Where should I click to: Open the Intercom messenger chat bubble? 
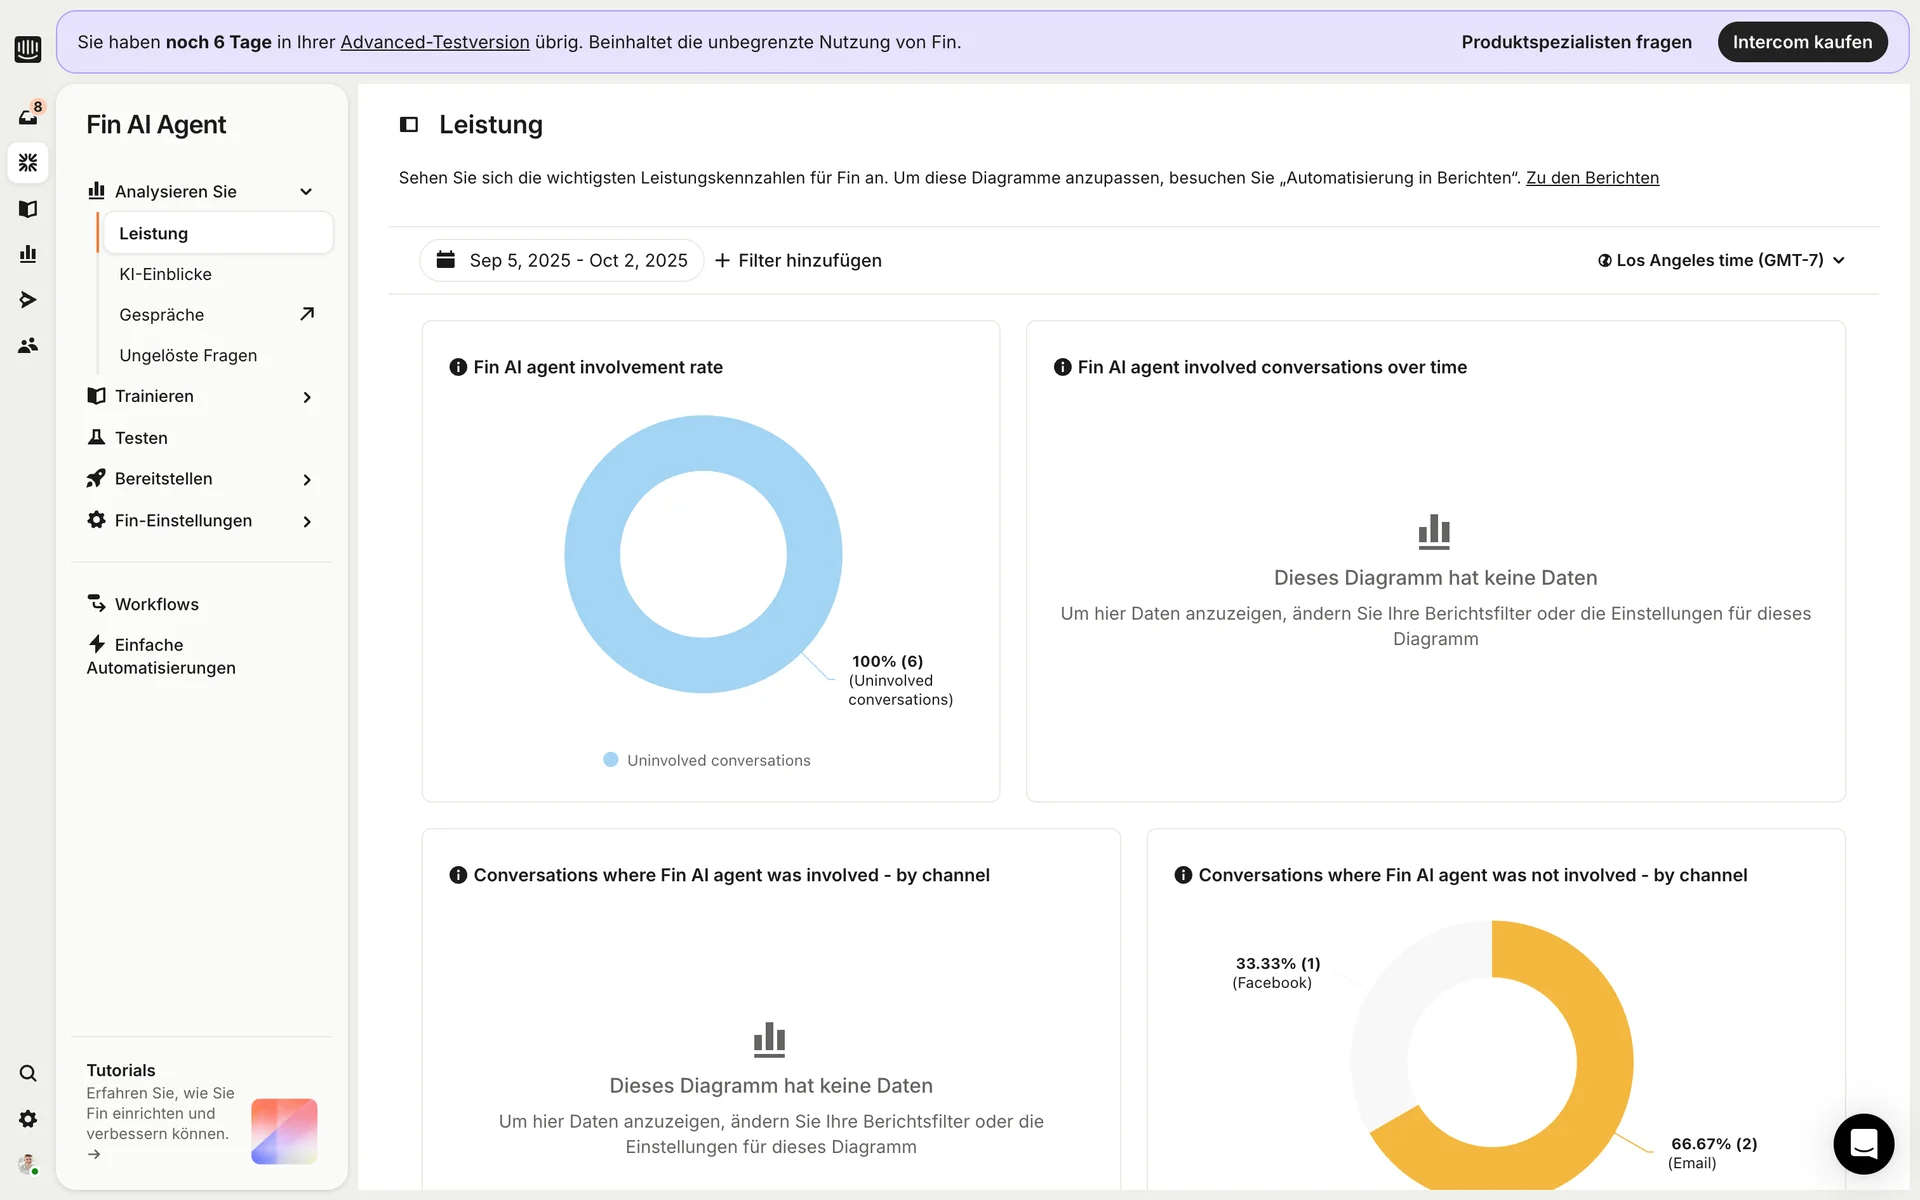[1863, 1143]
